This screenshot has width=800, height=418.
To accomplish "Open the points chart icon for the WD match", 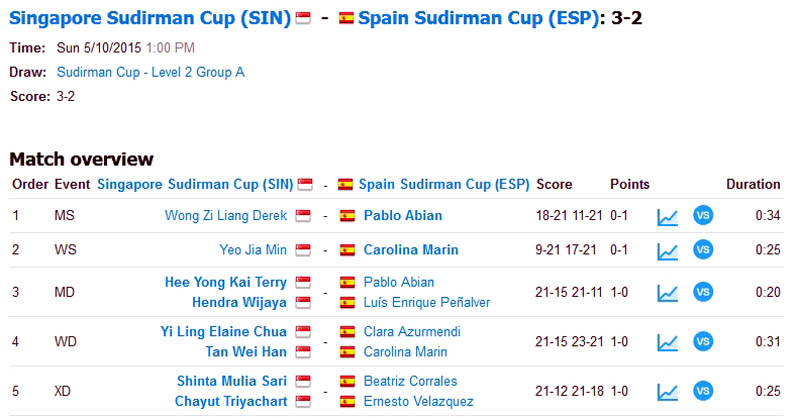I will [x=667, y=342].
